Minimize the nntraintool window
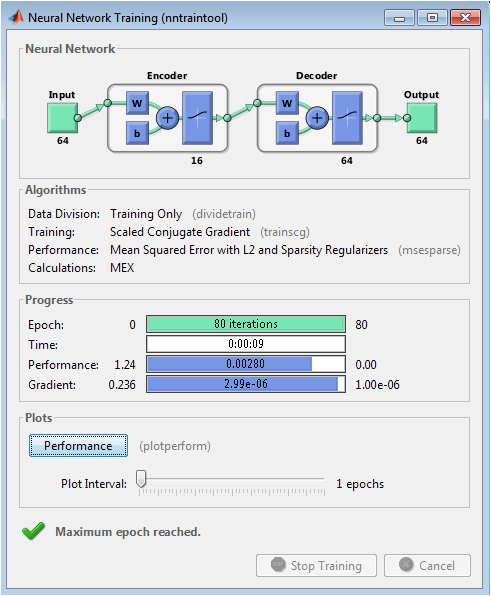 [x=399, y=18]
